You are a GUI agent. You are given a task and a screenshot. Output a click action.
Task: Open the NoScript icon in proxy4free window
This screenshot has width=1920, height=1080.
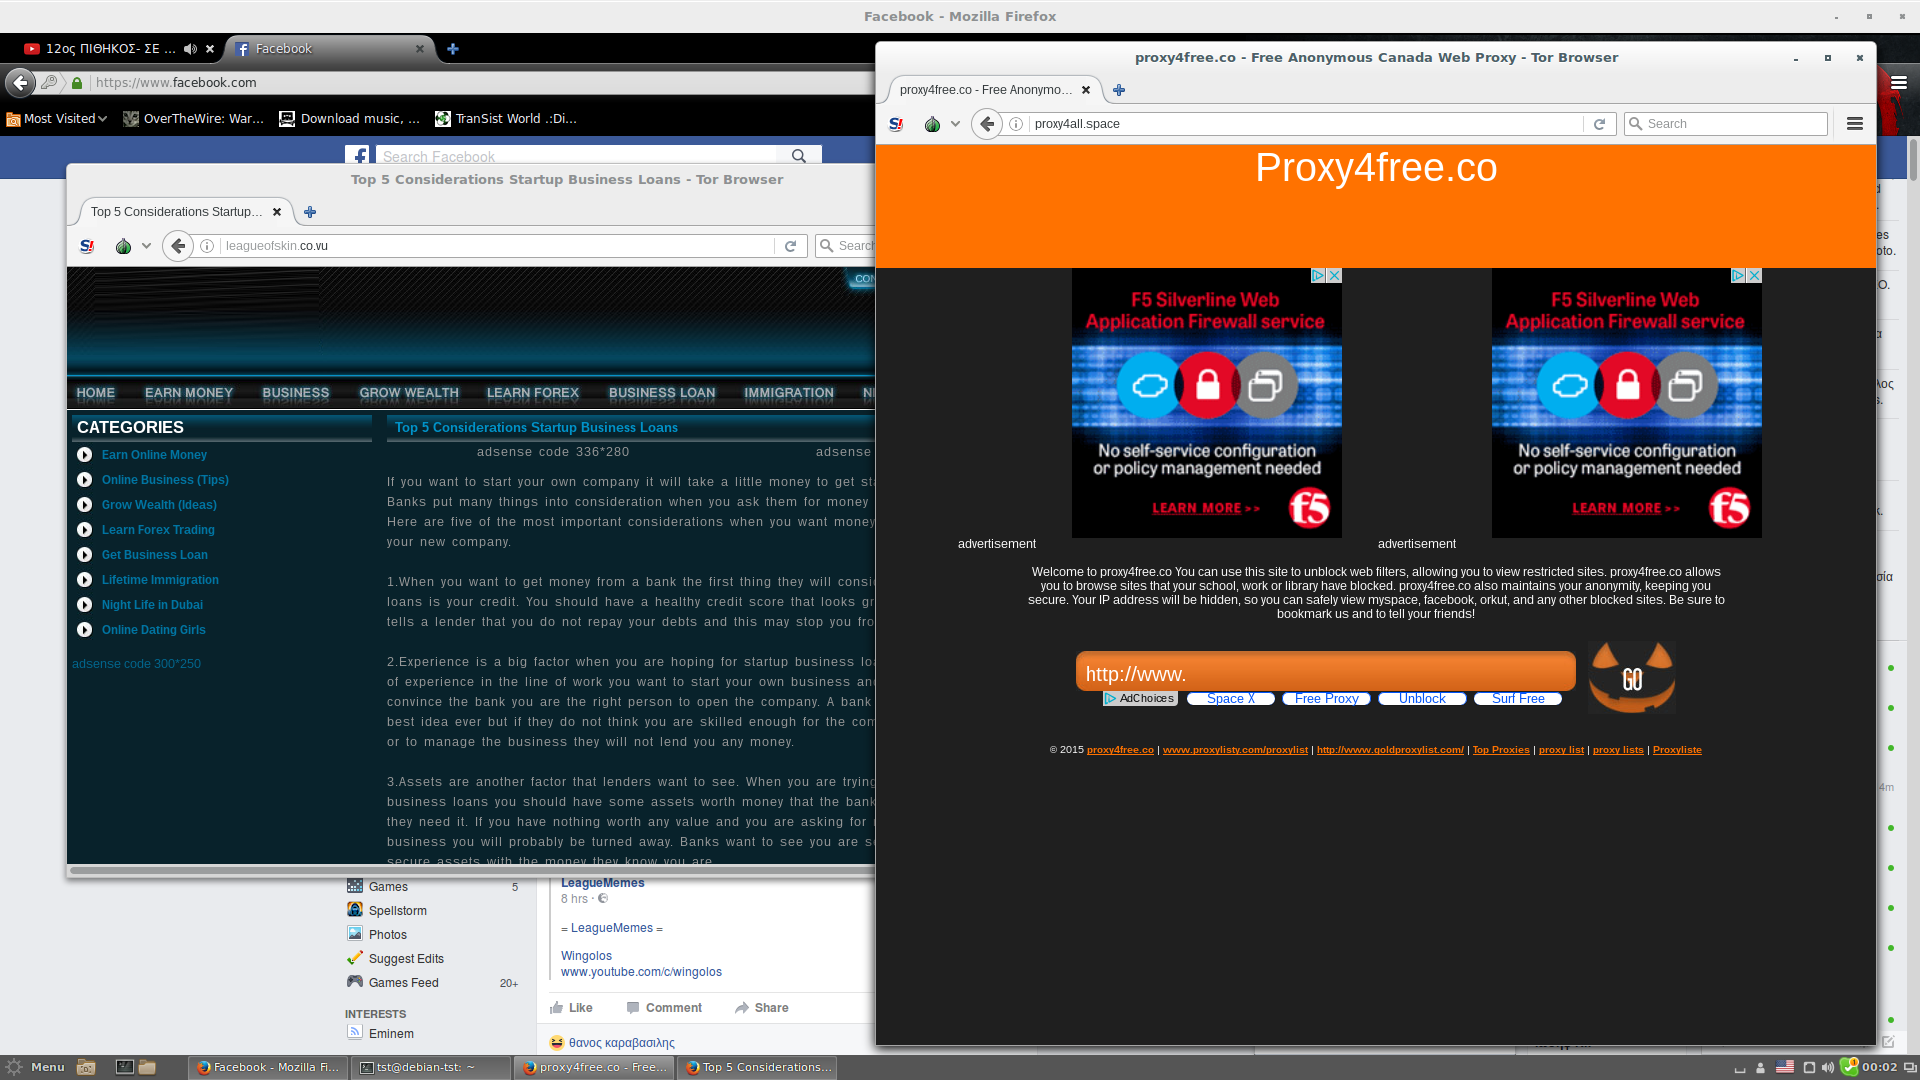896,124
